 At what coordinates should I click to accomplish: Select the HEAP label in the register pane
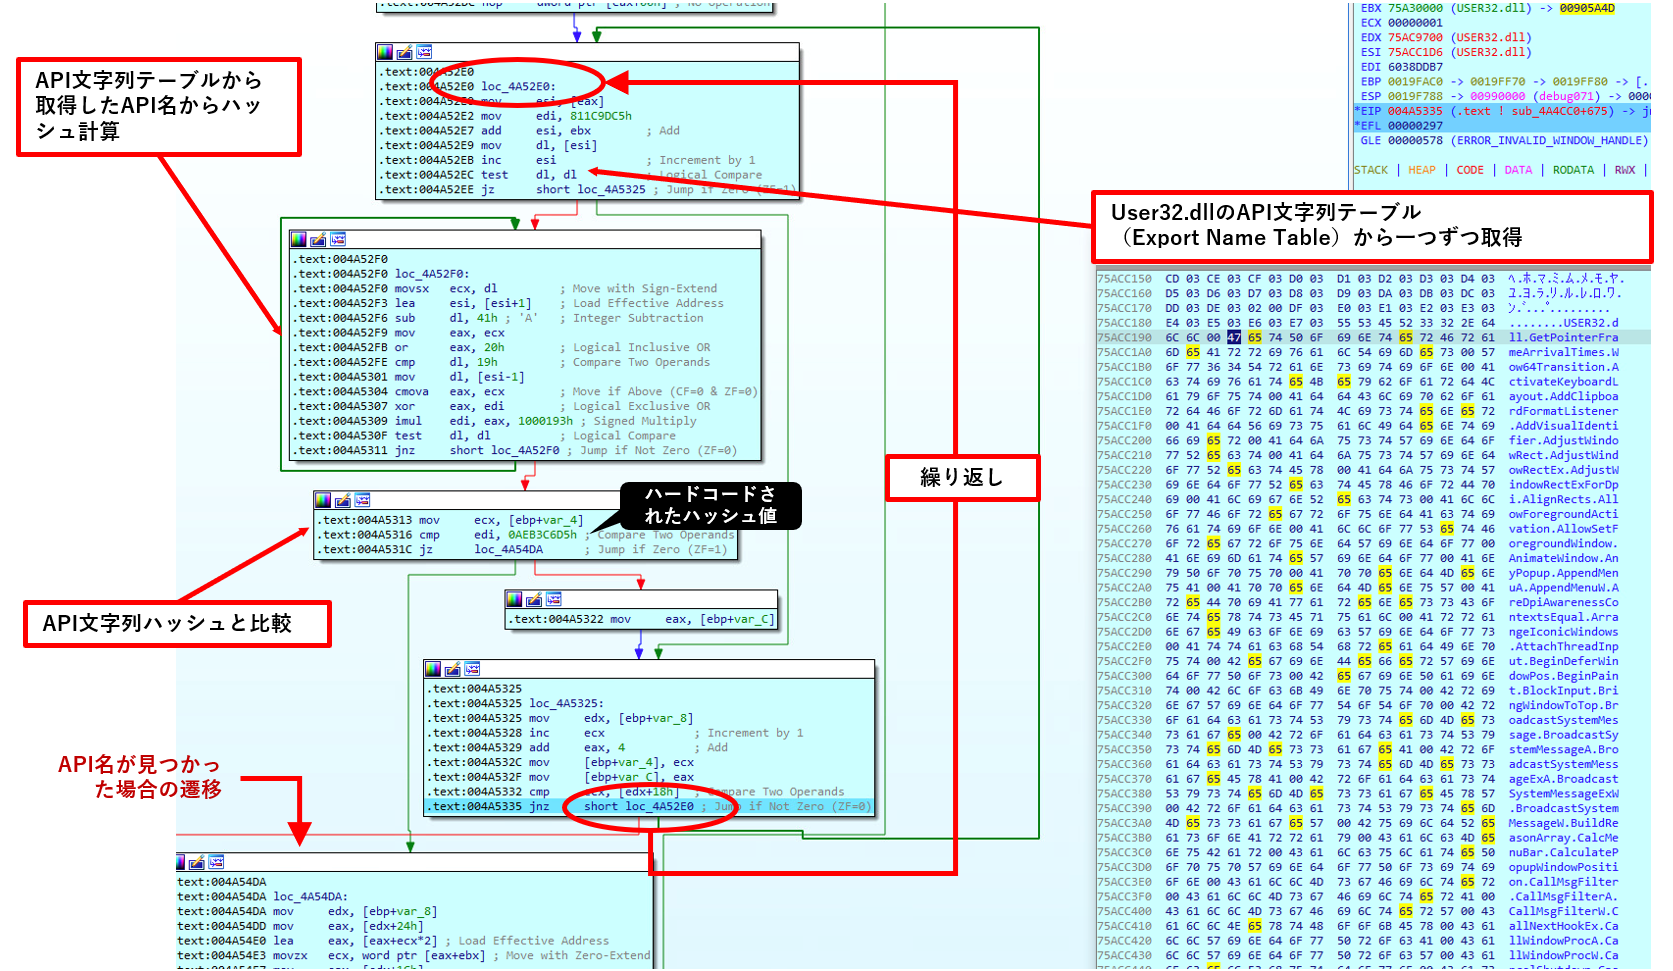point(1421,170)
